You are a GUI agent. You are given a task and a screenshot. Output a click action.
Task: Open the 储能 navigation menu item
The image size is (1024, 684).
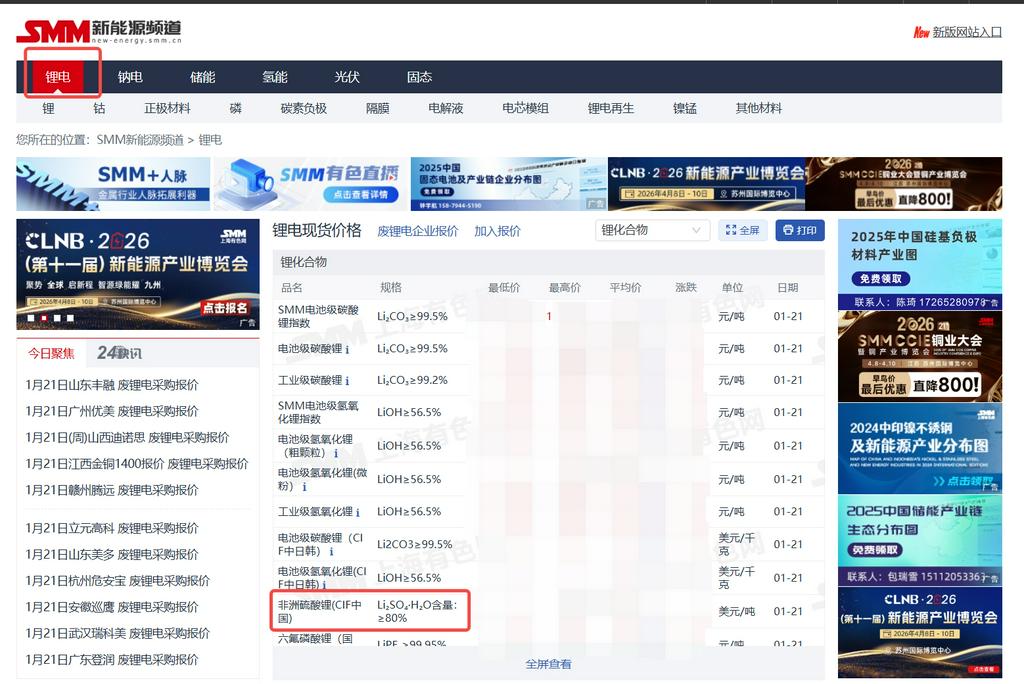[x=203, y=77]
